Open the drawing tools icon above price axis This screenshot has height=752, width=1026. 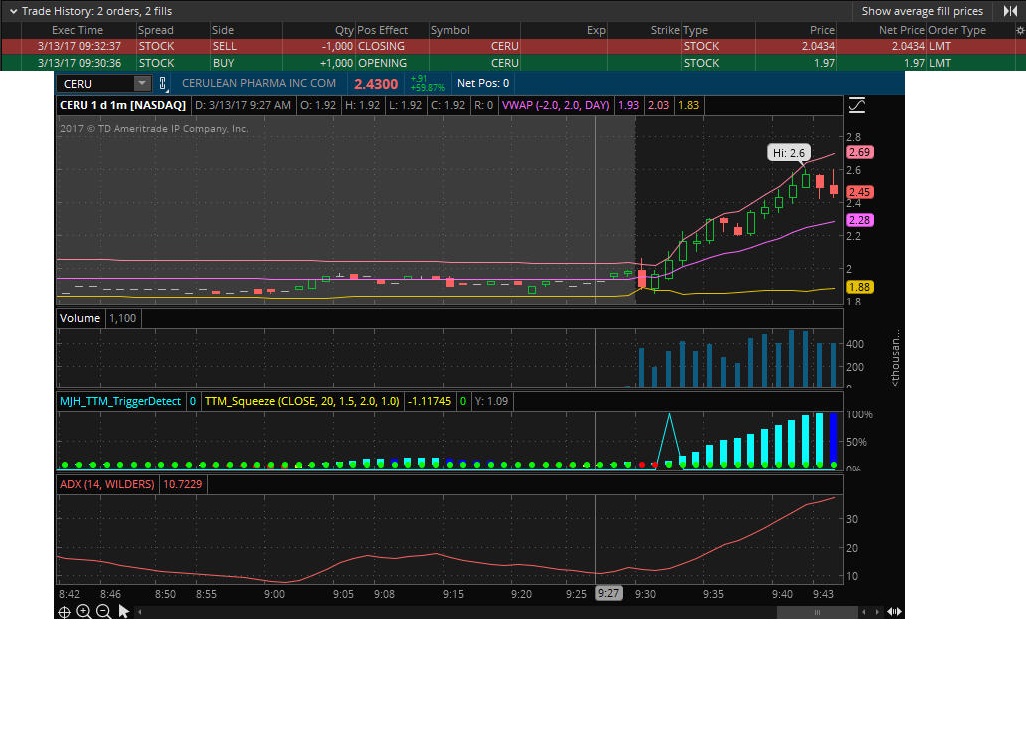(856, 105)
